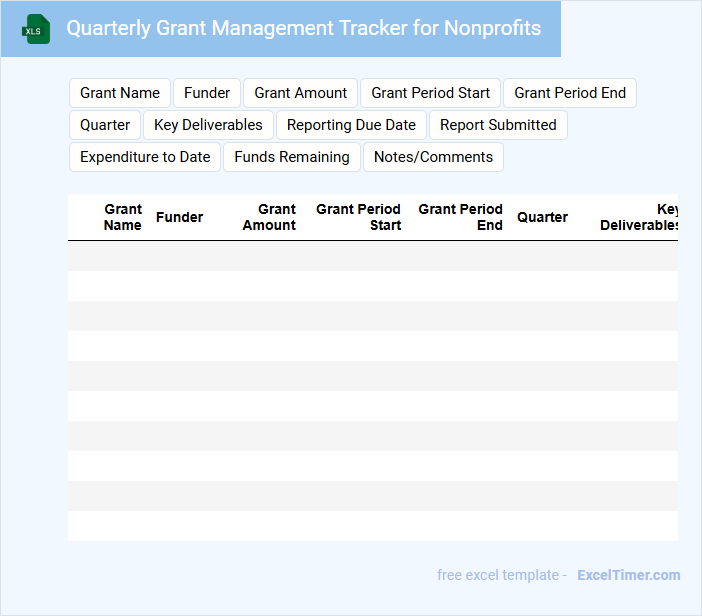702x616 pixels.
Task: Select the Expenditure to Date tag
Action: 145,157
